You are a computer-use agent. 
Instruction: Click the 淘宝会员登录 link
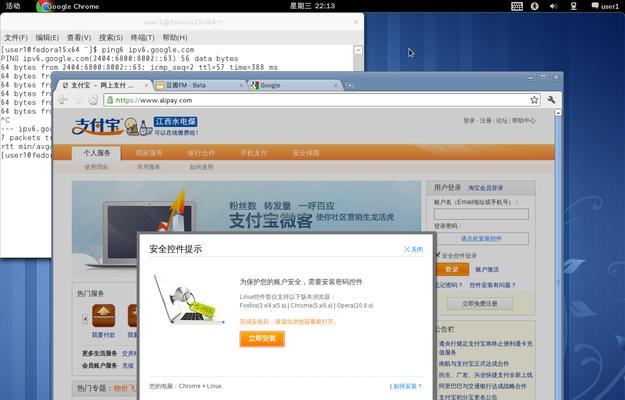(x=485, y=188)
